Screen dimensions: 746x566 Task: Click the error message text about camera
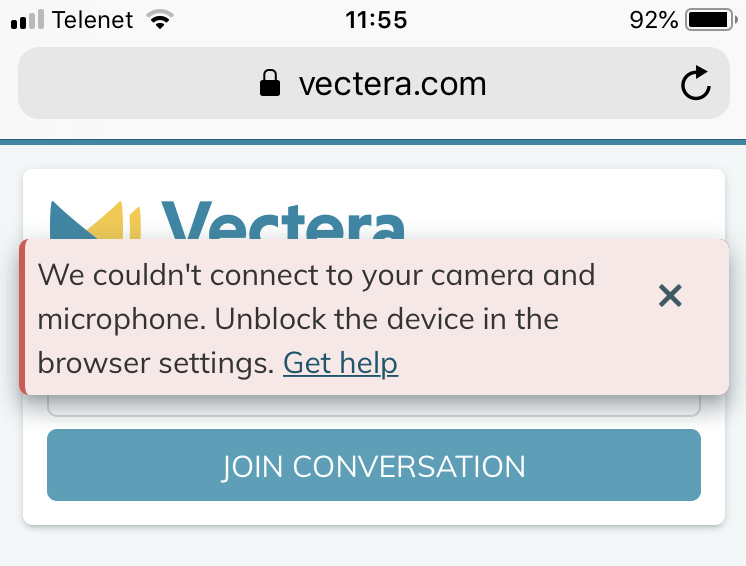tap(316, 319)
